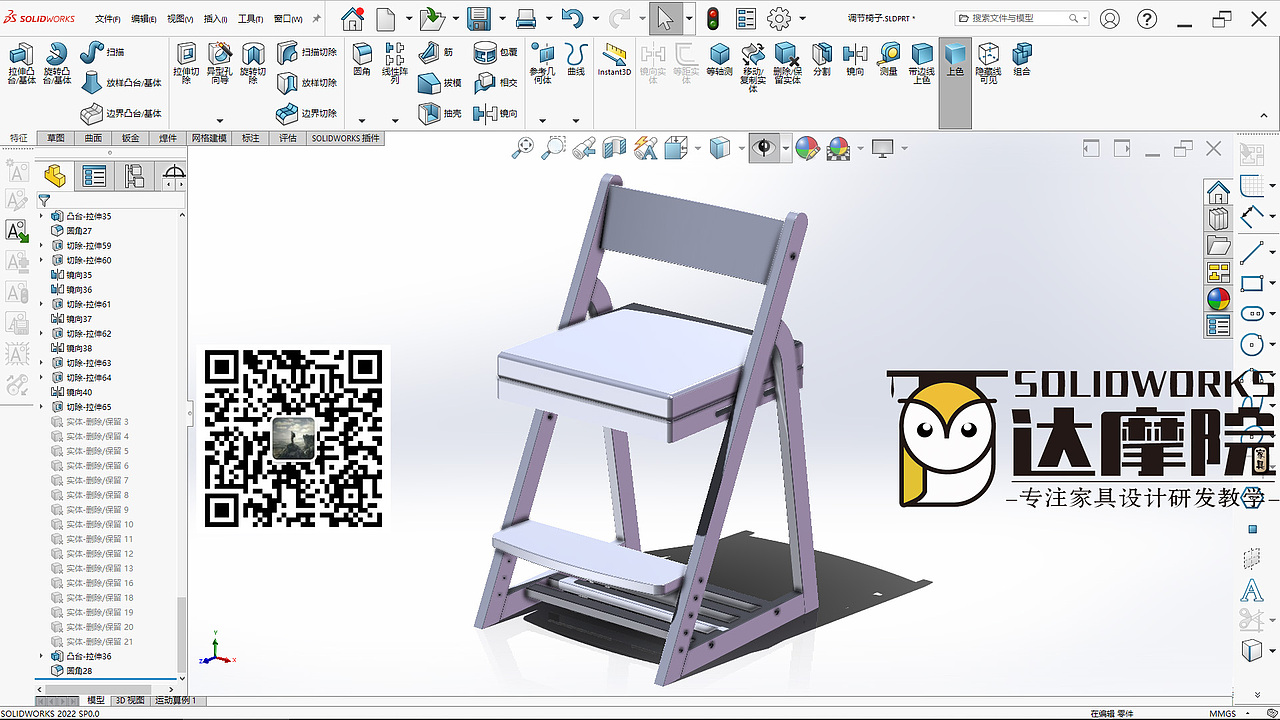Screen dimensions: 1280x720
Task: Open the 插入 Insert menu
Action: [216, 19]
